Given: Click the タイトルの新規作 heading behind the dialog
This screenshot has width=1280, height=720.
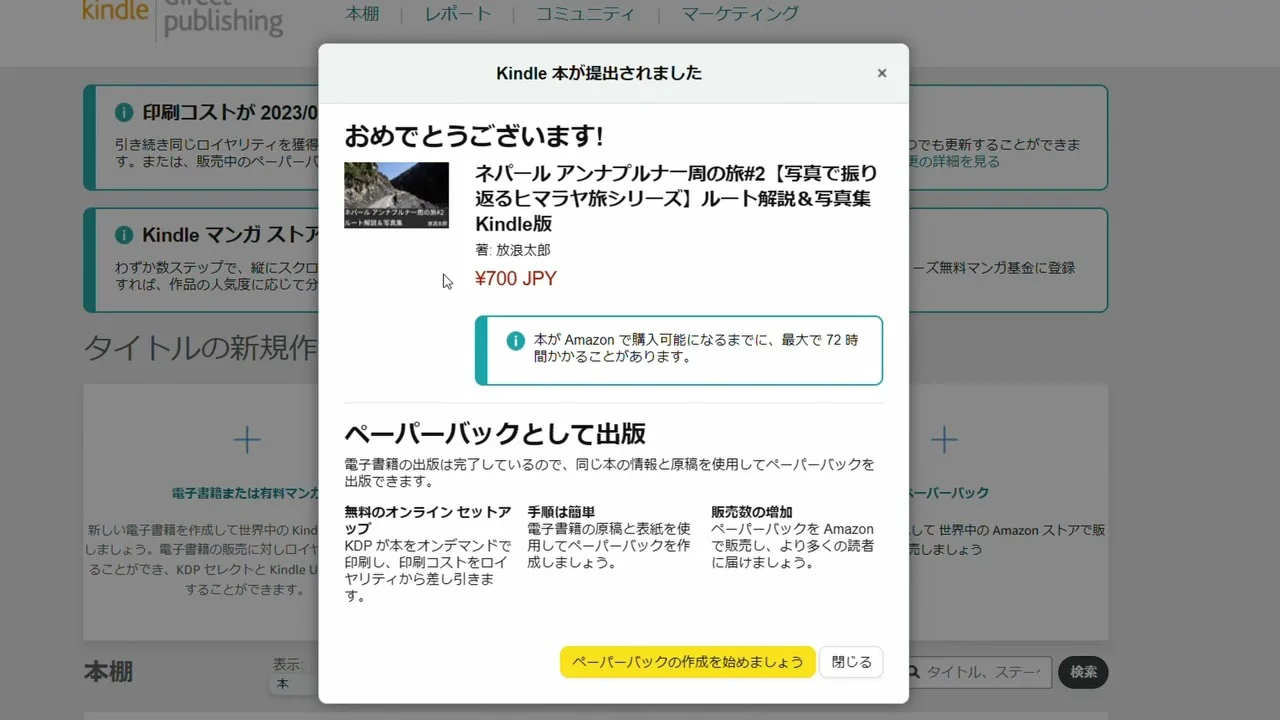Looking at the screenshot, I should click(x=200, y=348).
